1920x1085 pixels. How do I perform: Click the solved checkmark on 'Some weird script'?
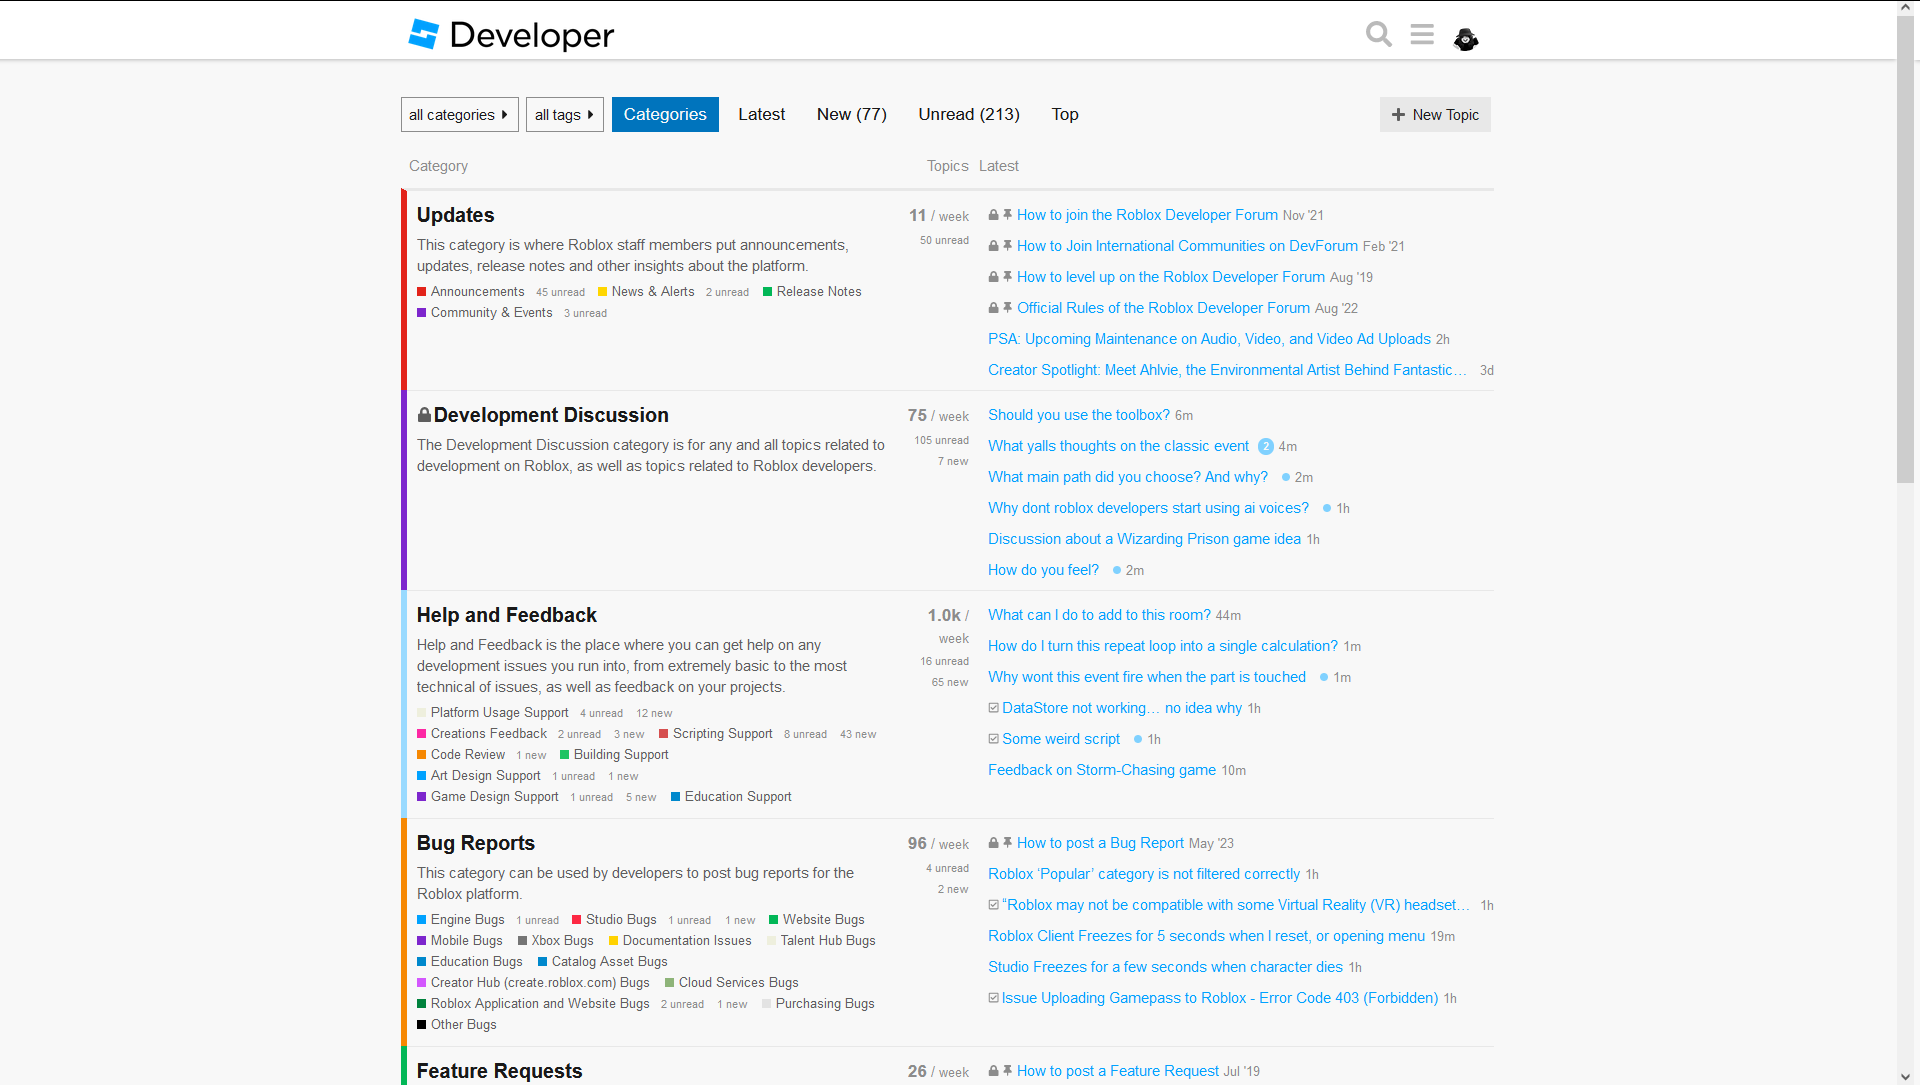click(x=993, y=738)
